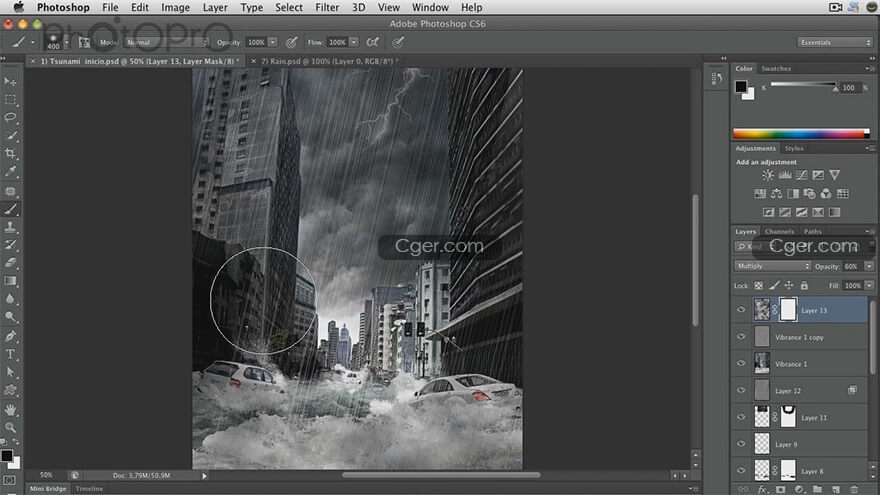Toggle lock all for the layer

(x=804, y=286)
